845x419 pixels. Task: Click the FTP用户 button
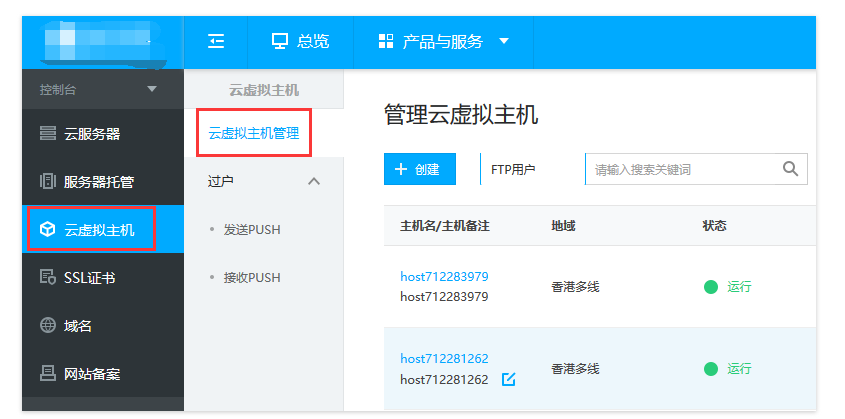point(513,170)
